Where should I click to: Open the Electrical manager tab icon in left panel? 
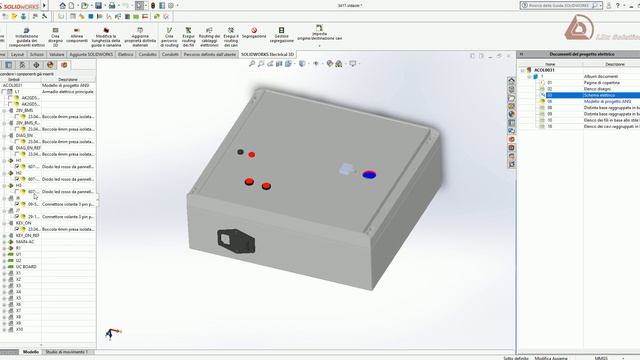(x=64, y=65)
